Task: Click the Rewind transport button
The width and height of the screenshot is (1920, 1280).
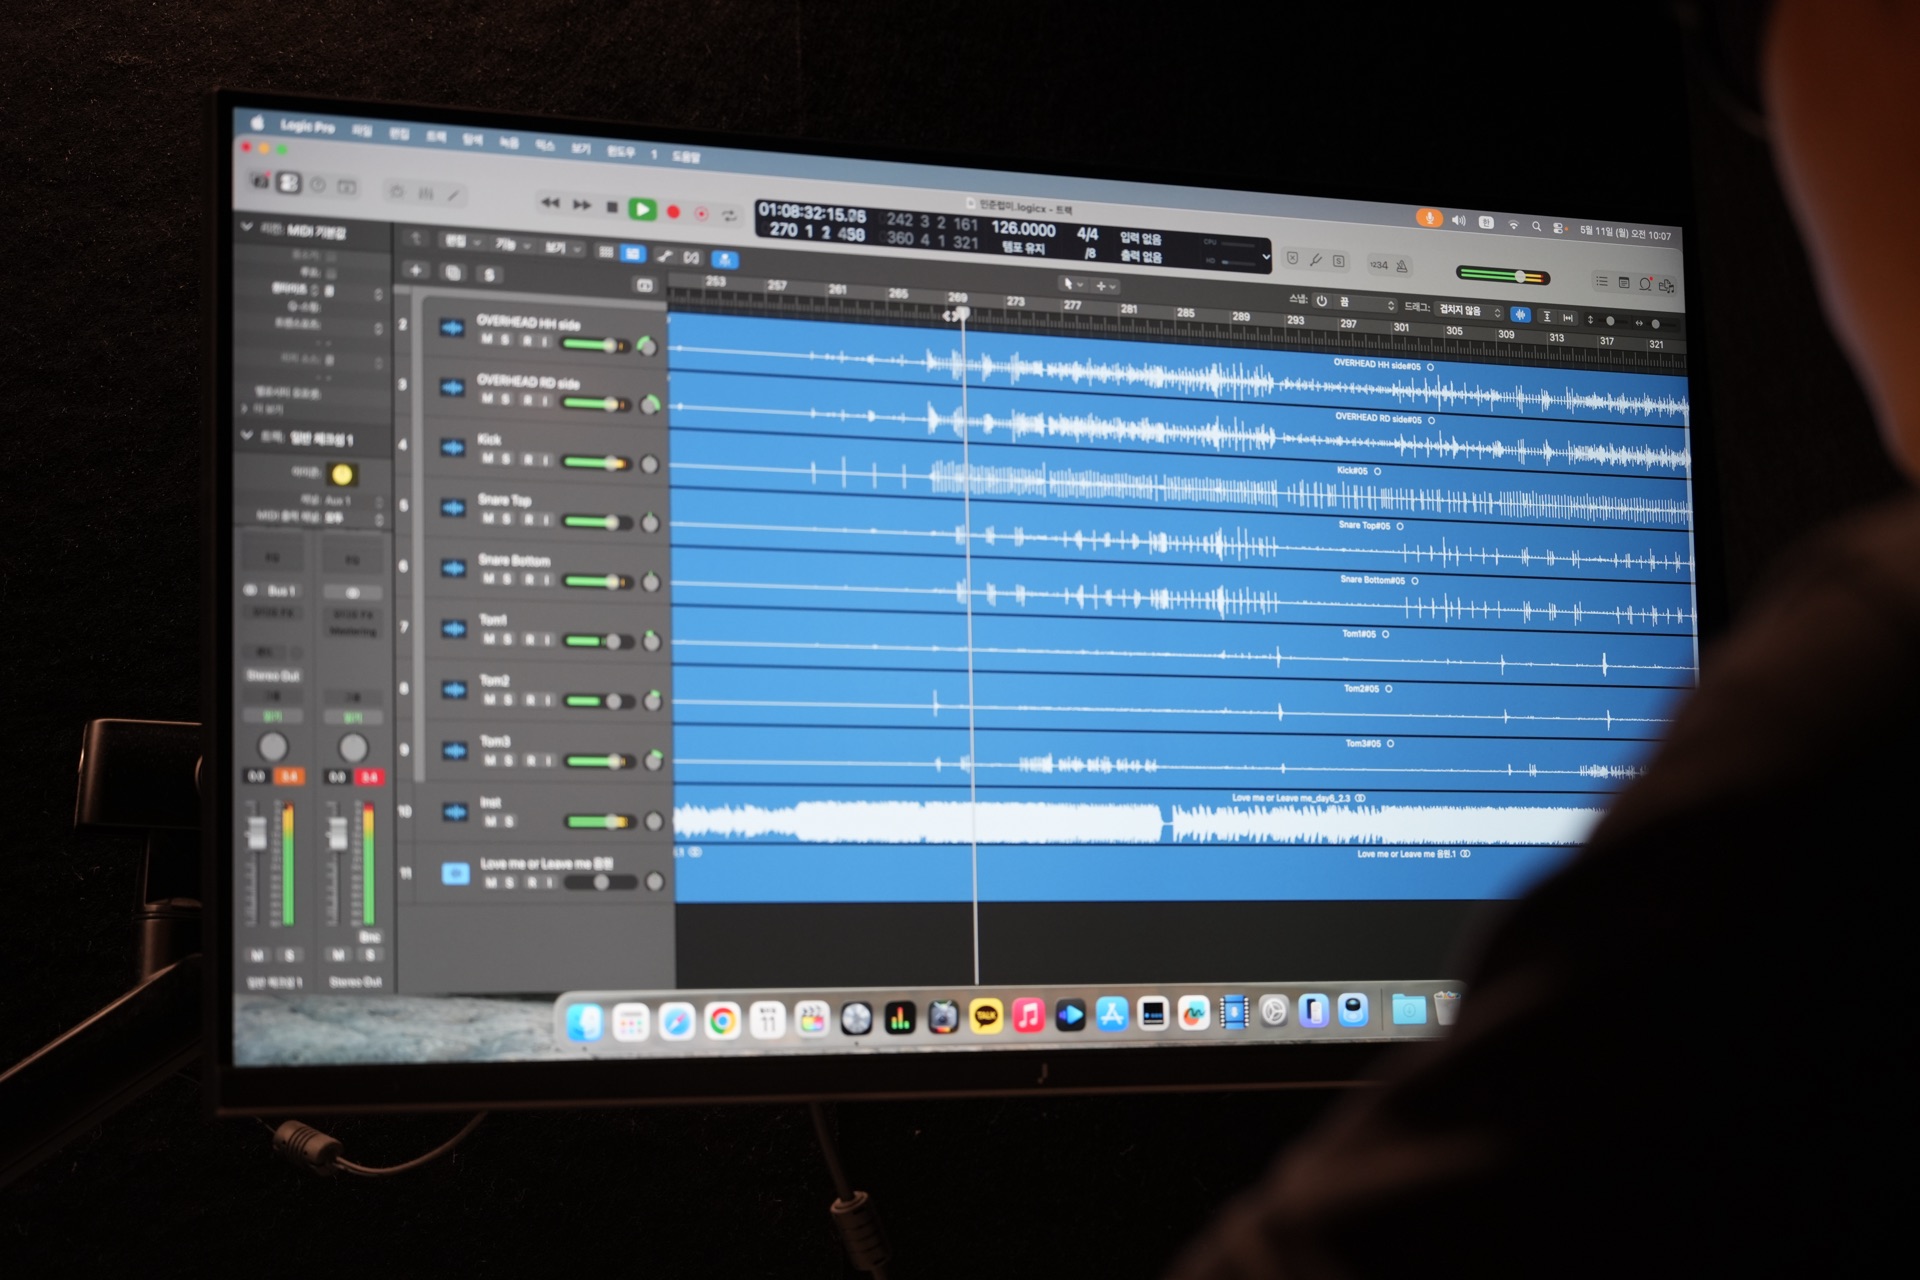Action: 550,203
